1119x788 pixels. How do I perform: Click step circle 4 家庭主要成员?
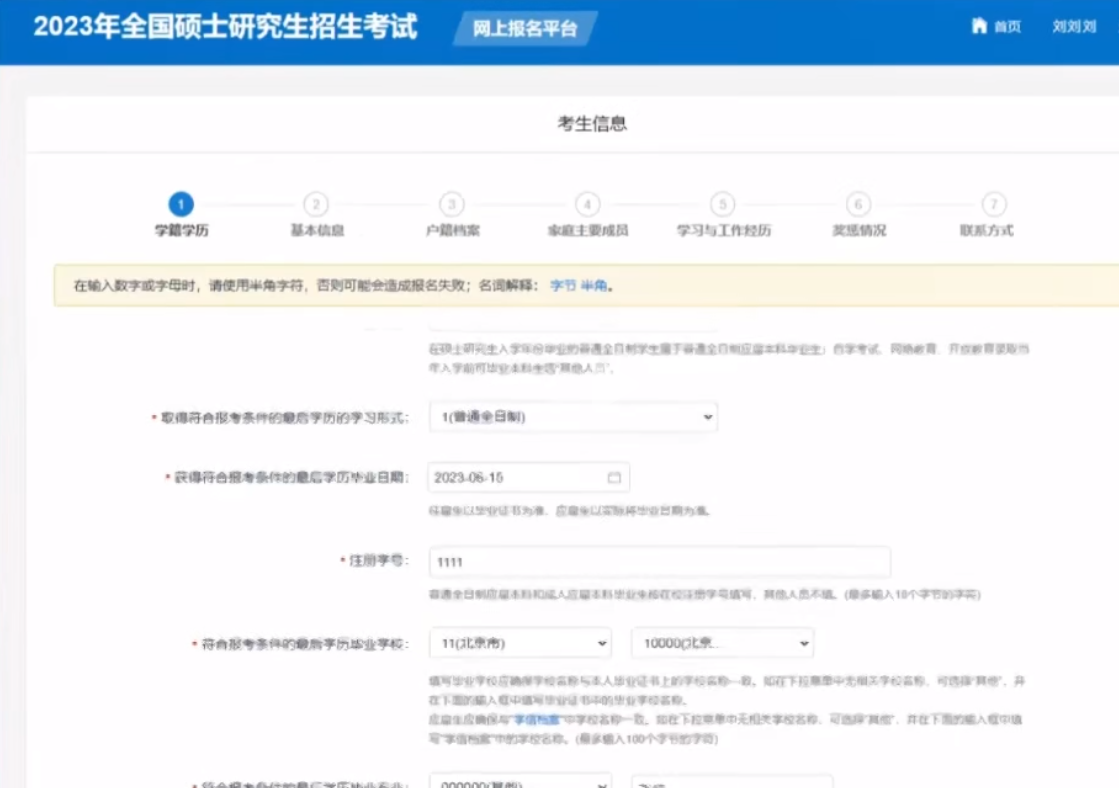[587, 203]
